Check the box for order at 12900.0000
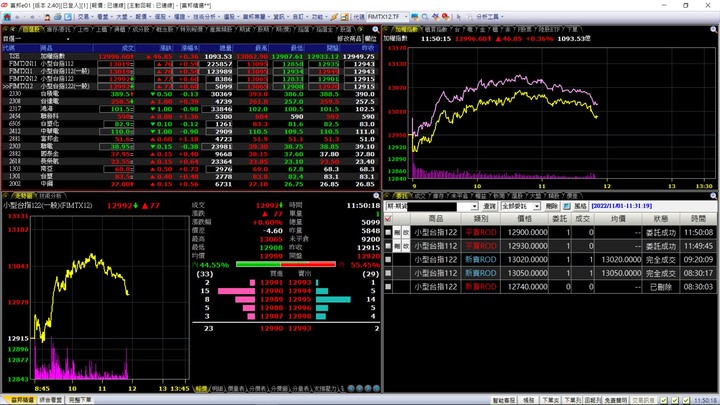The image size is (720, 405). click(x=388, y=232)
